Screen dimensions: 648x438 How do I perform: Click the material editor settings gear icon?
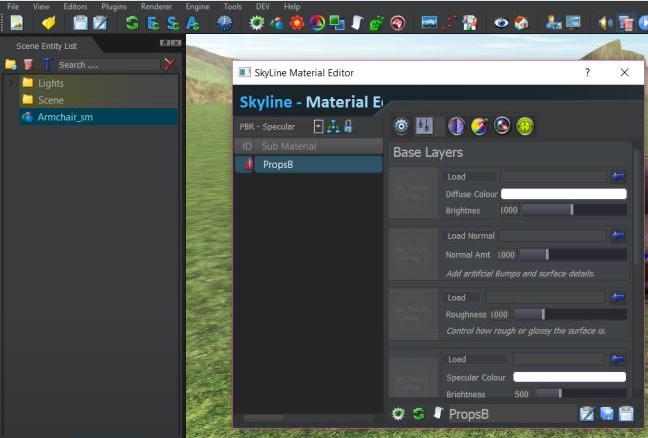tap(401, 126)
